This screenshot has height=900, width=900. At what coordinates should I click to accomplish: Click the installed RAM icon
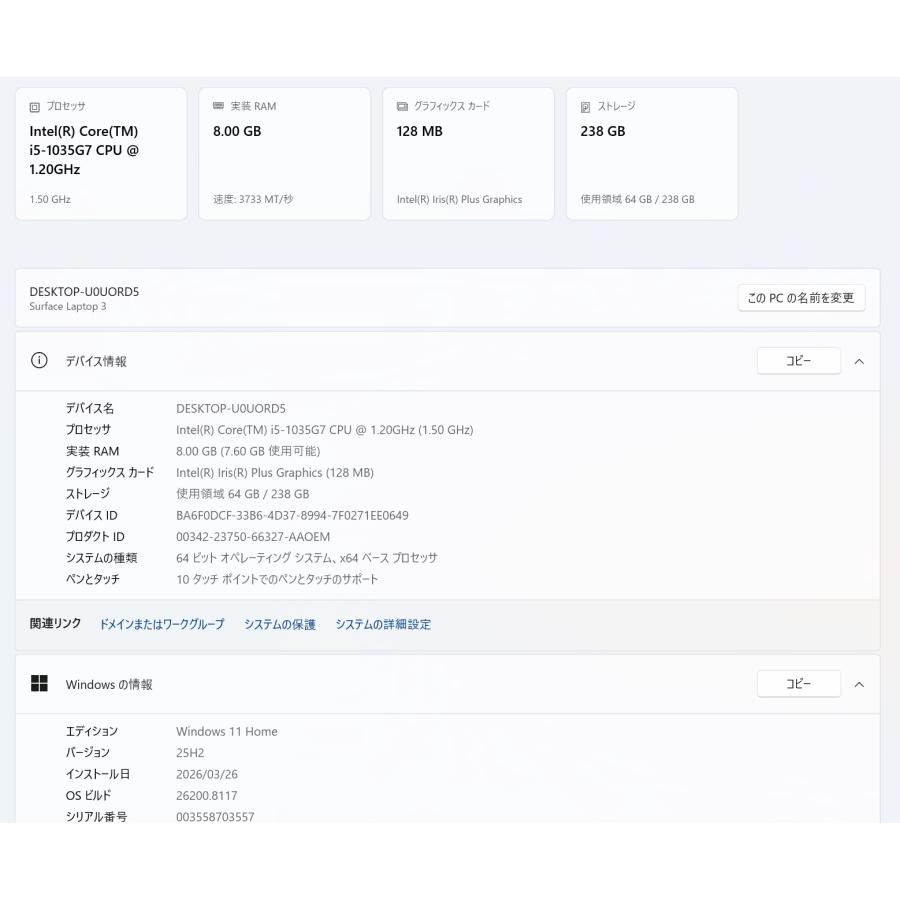[218, 106]
